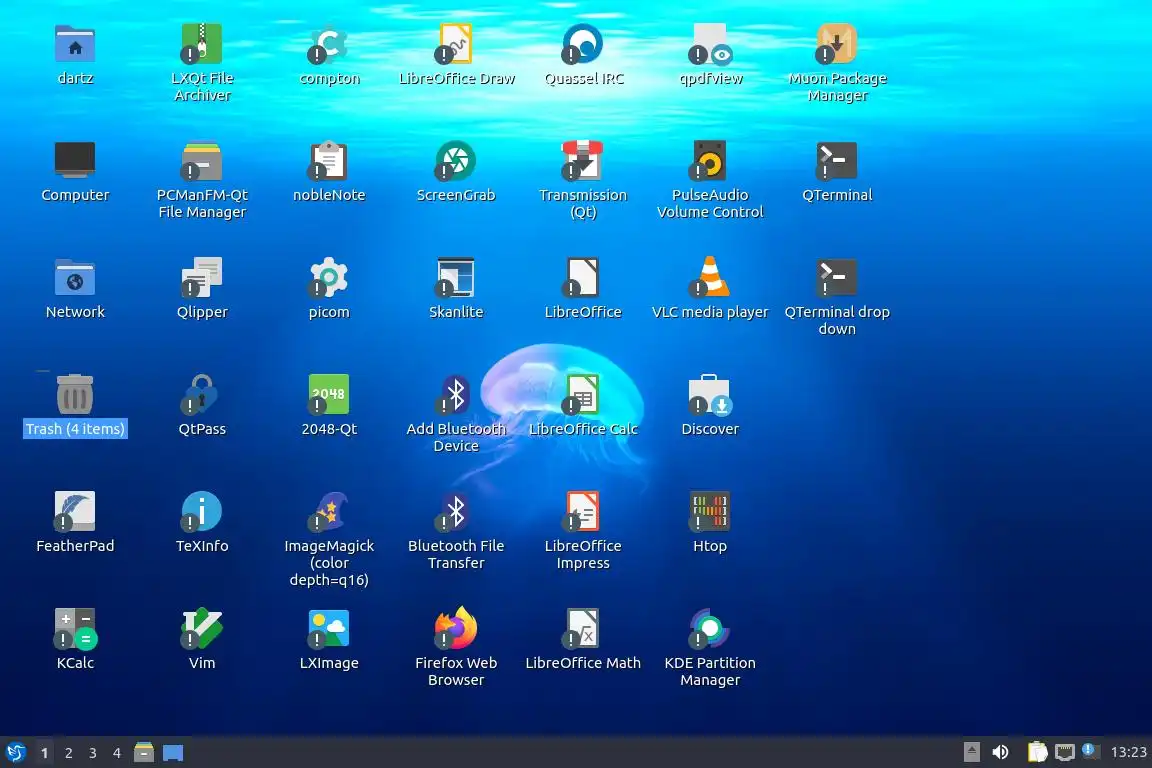
Task: Click the show desktop taskbar button
Action: (173, 753)
